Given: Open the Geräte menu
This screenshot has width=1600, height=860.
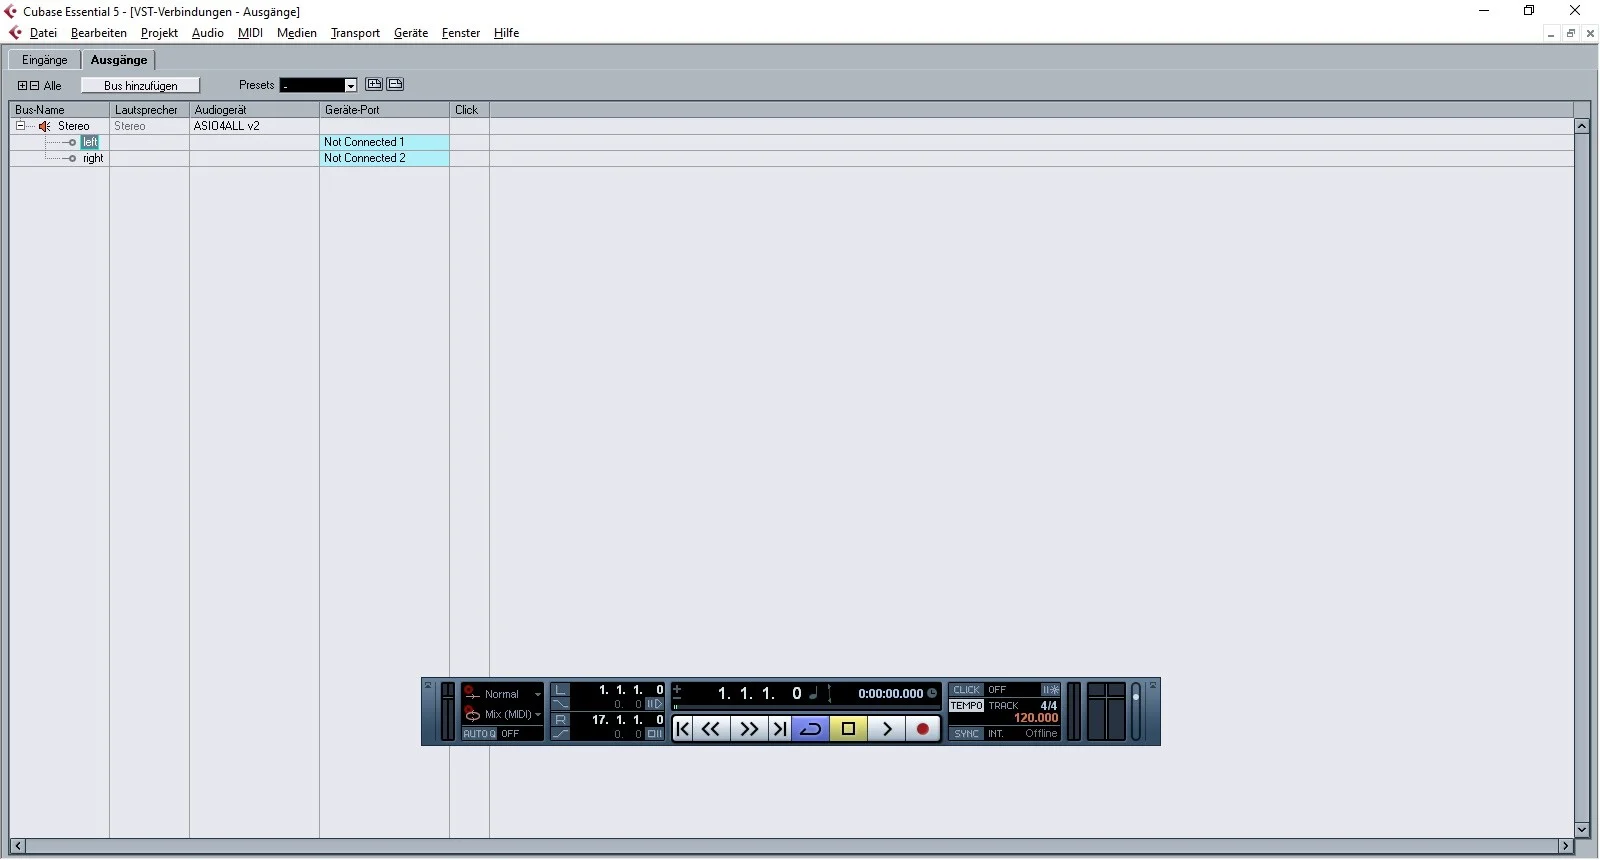Looking at the screenshot, I should click(411, 33).
